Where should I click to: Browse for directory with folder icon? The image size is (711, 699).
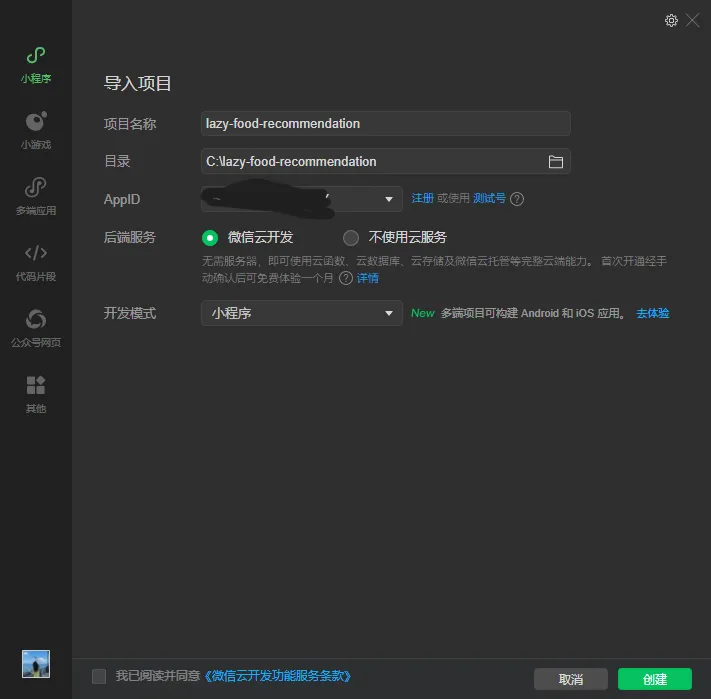tap(555, 162)
